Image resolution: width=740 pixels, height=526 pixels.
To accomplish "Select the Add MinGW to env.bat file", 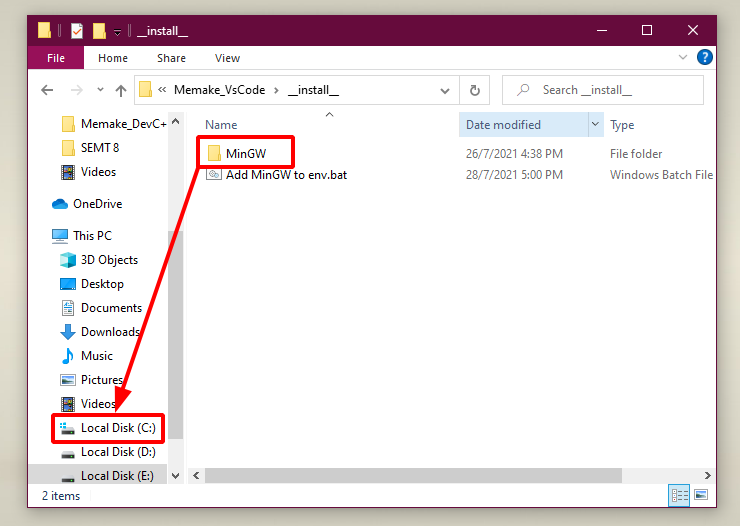I will (286, 175).
